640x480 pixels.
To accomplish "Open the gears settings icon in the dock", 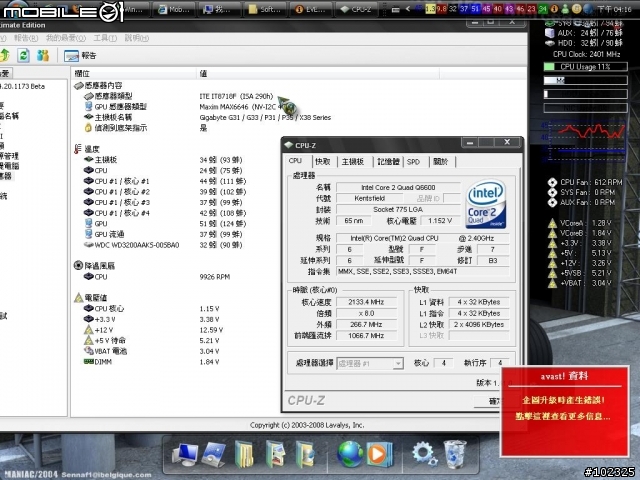I will [x=423, y=454].
